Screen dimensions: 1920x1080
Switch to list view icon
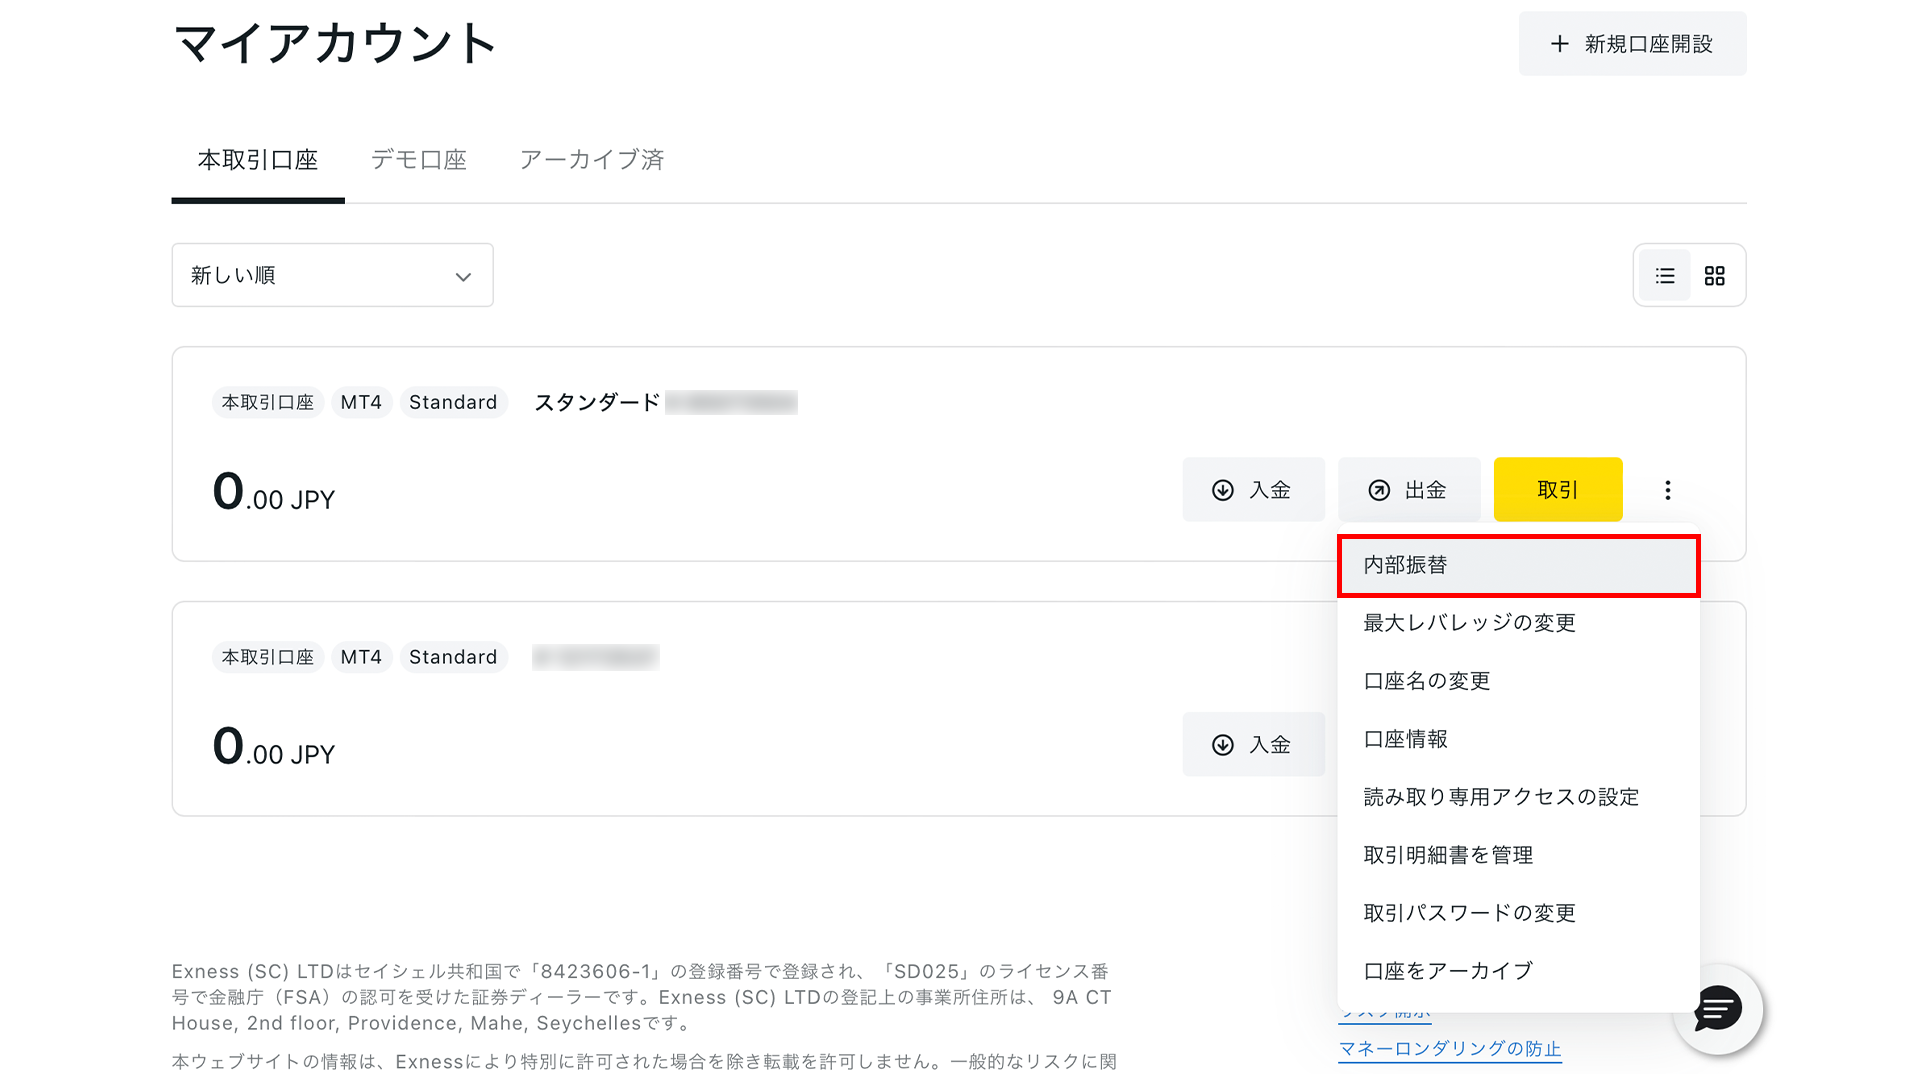coord(1665,276)
